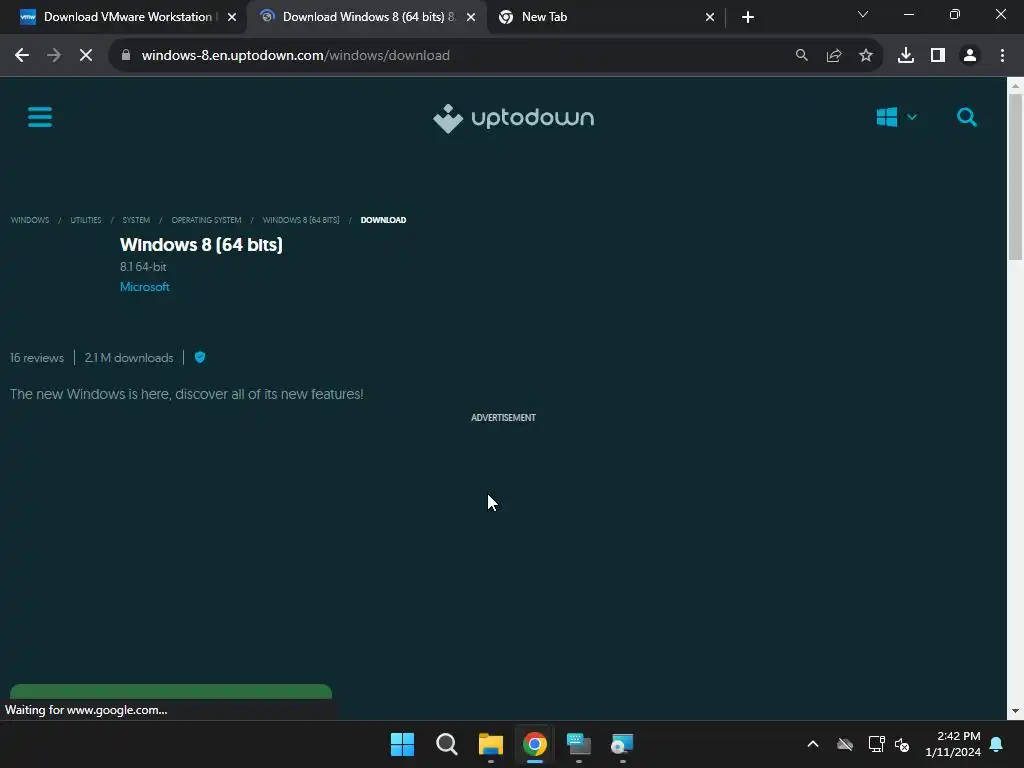This screenshot has height=768, width=1024.
Task: Open the WINDOWS breadcrumb link
Action: coord(30,220)
